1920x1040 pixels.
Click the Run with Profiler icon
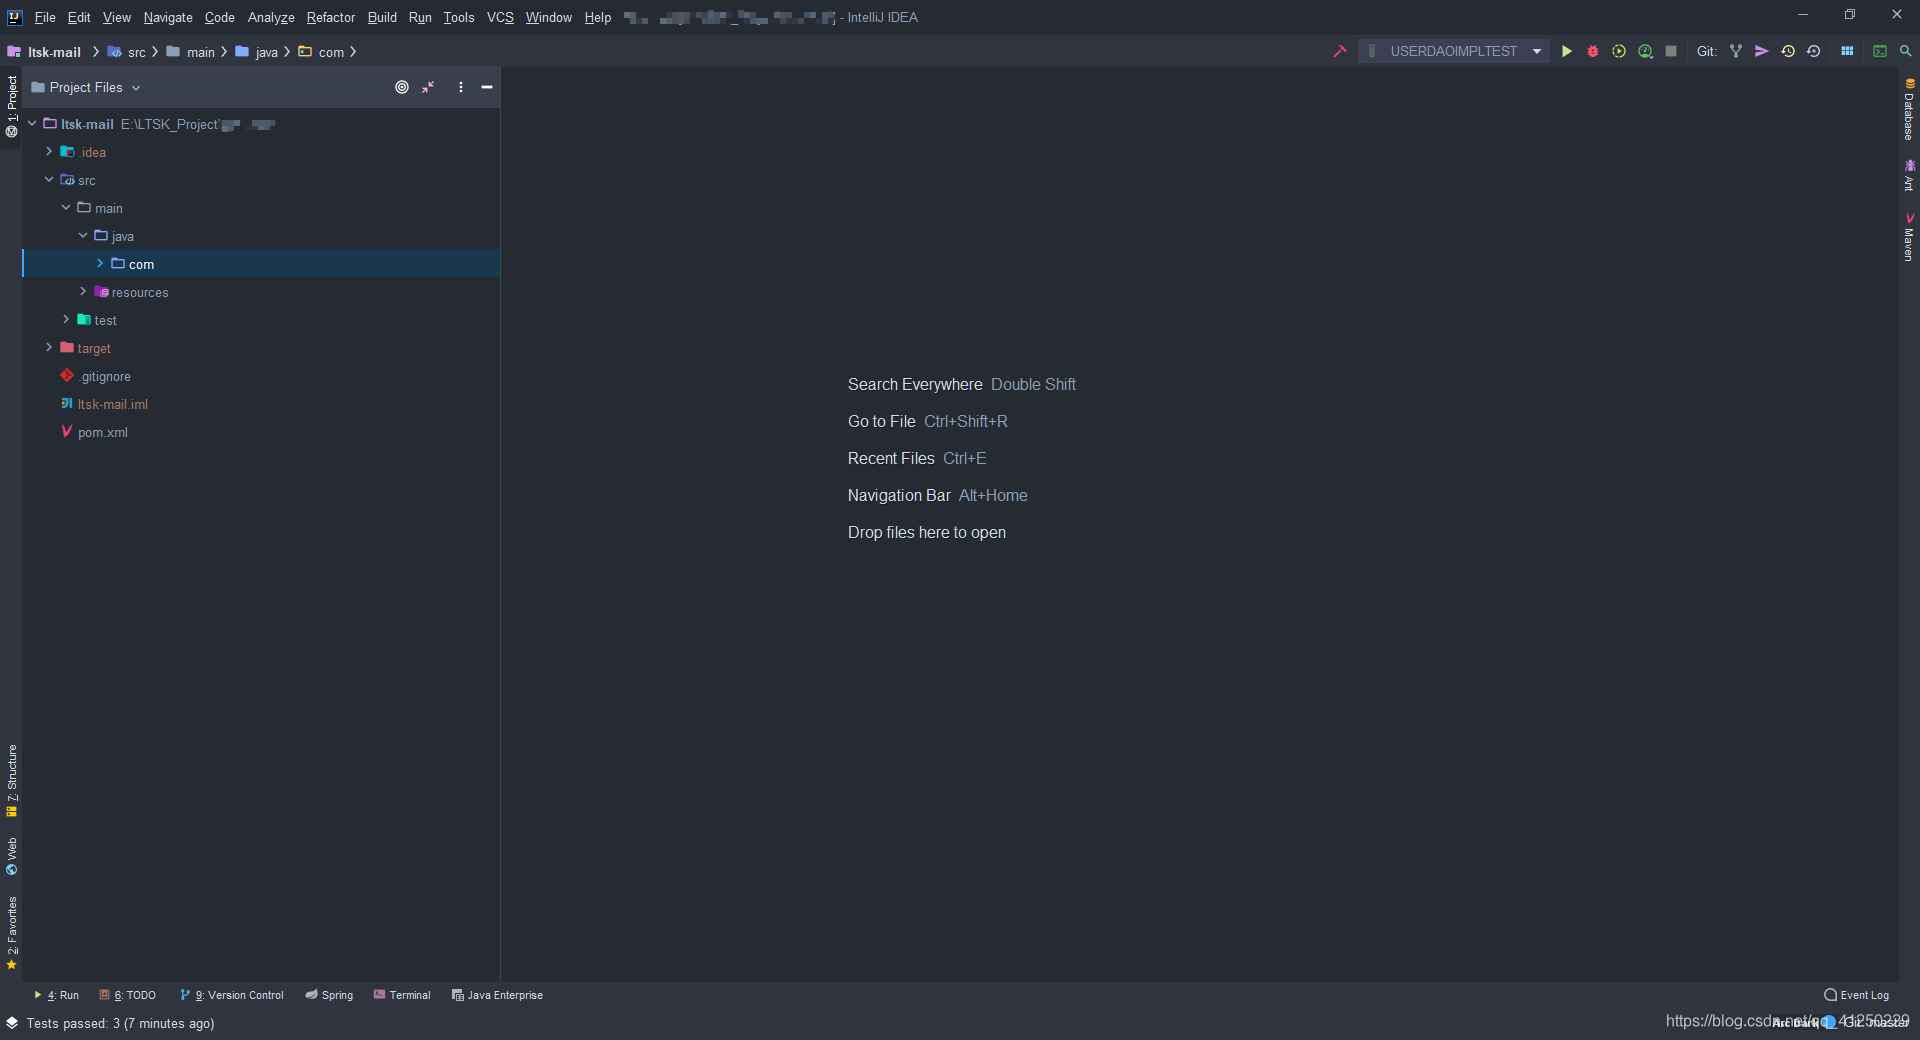(x=1645, y=51)
